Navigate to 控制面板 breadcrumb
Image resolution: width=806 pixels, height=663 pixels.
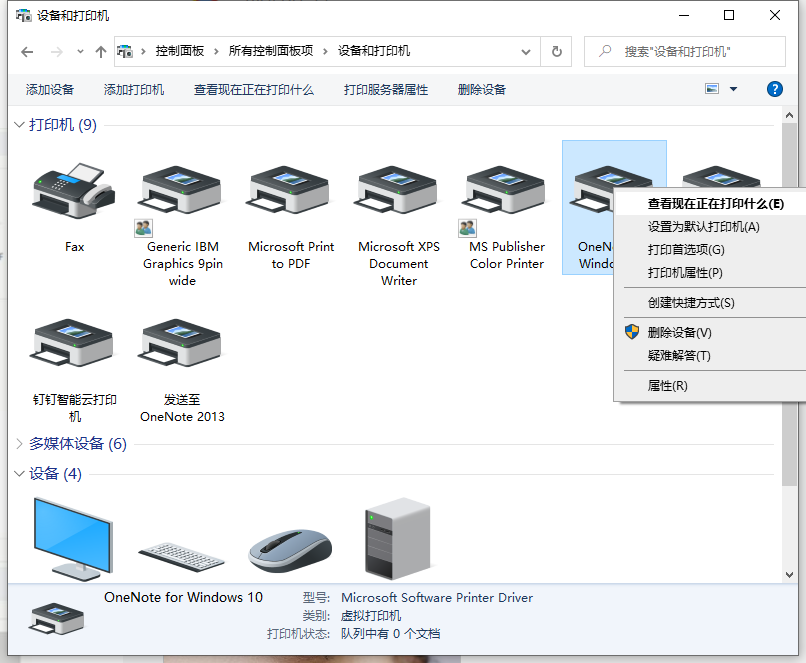[180, 51]
